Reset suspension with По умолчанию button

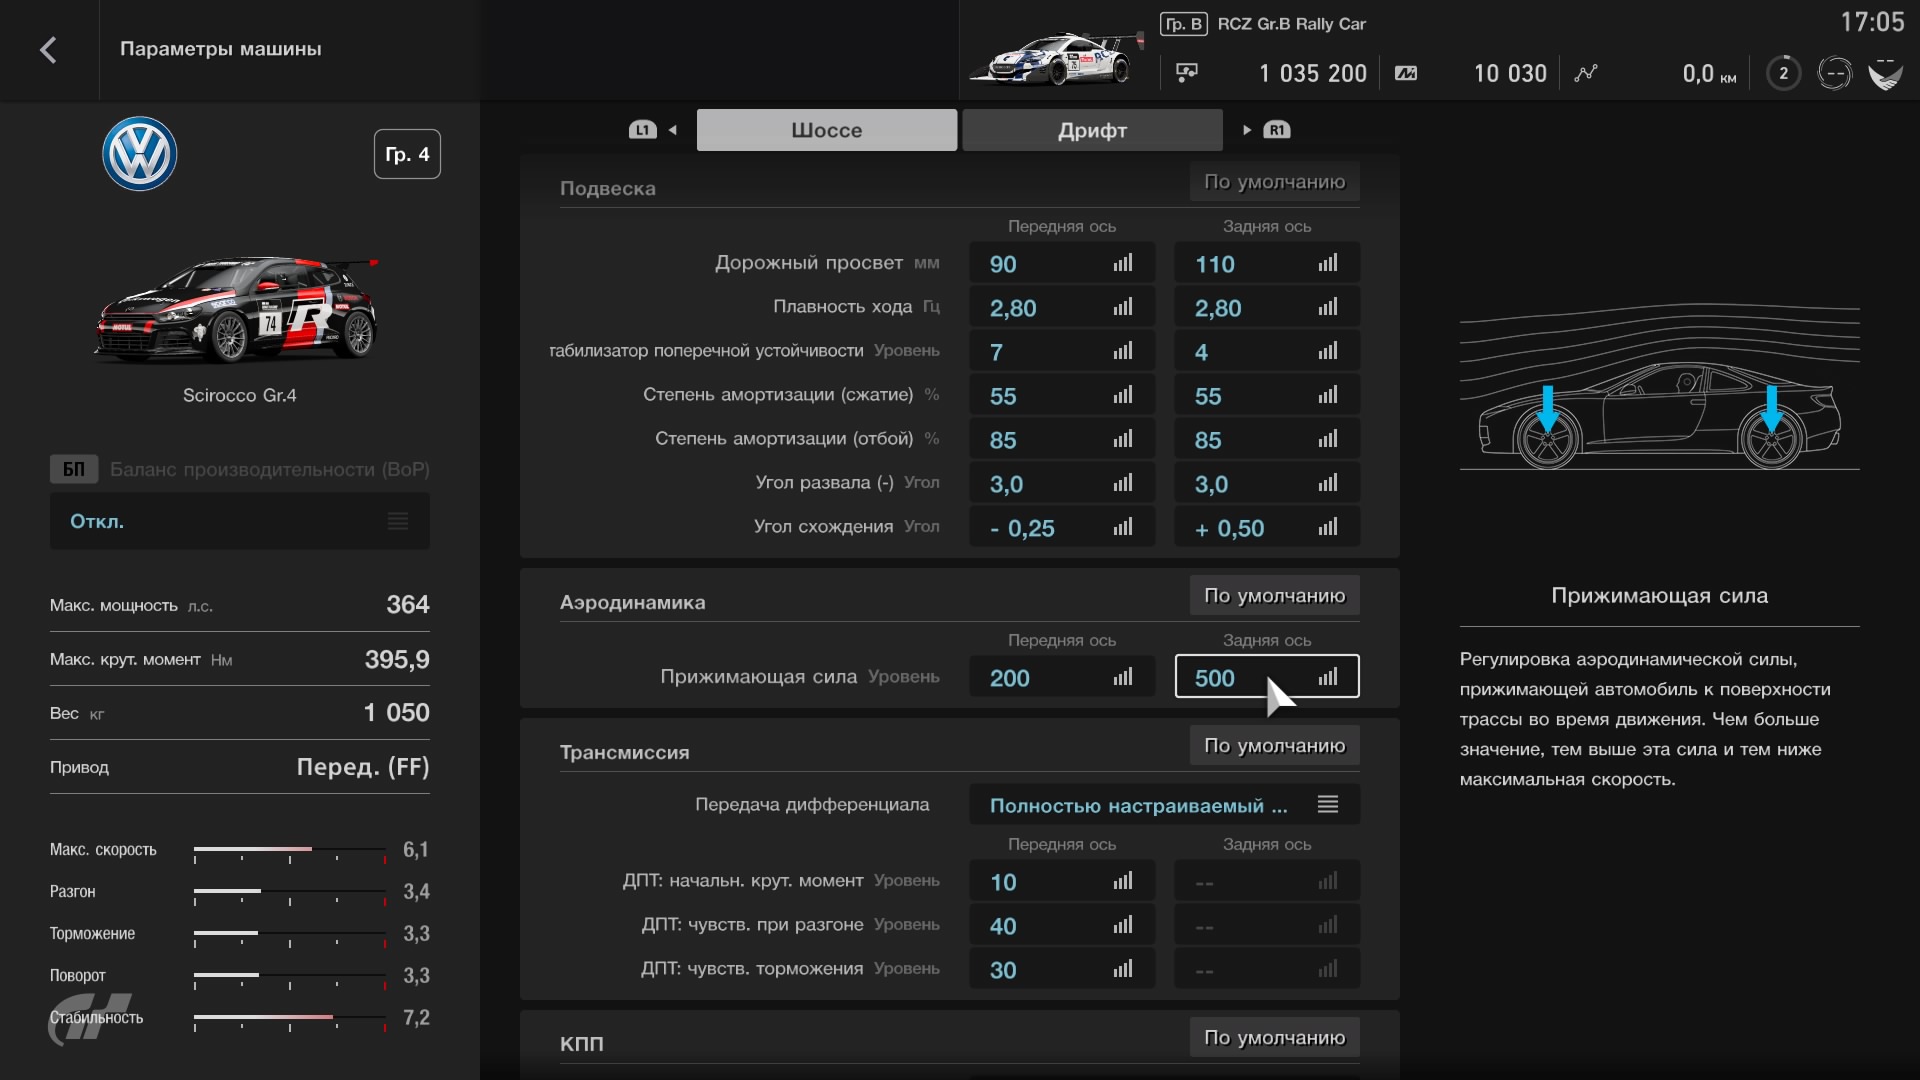pos(1274,182)
